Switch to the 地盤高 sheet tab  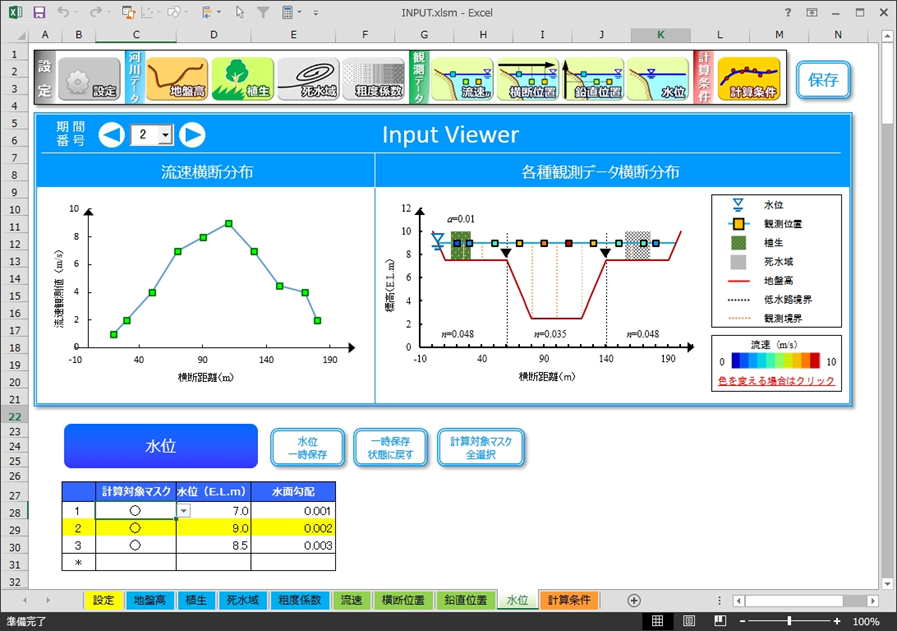(151, 601)
